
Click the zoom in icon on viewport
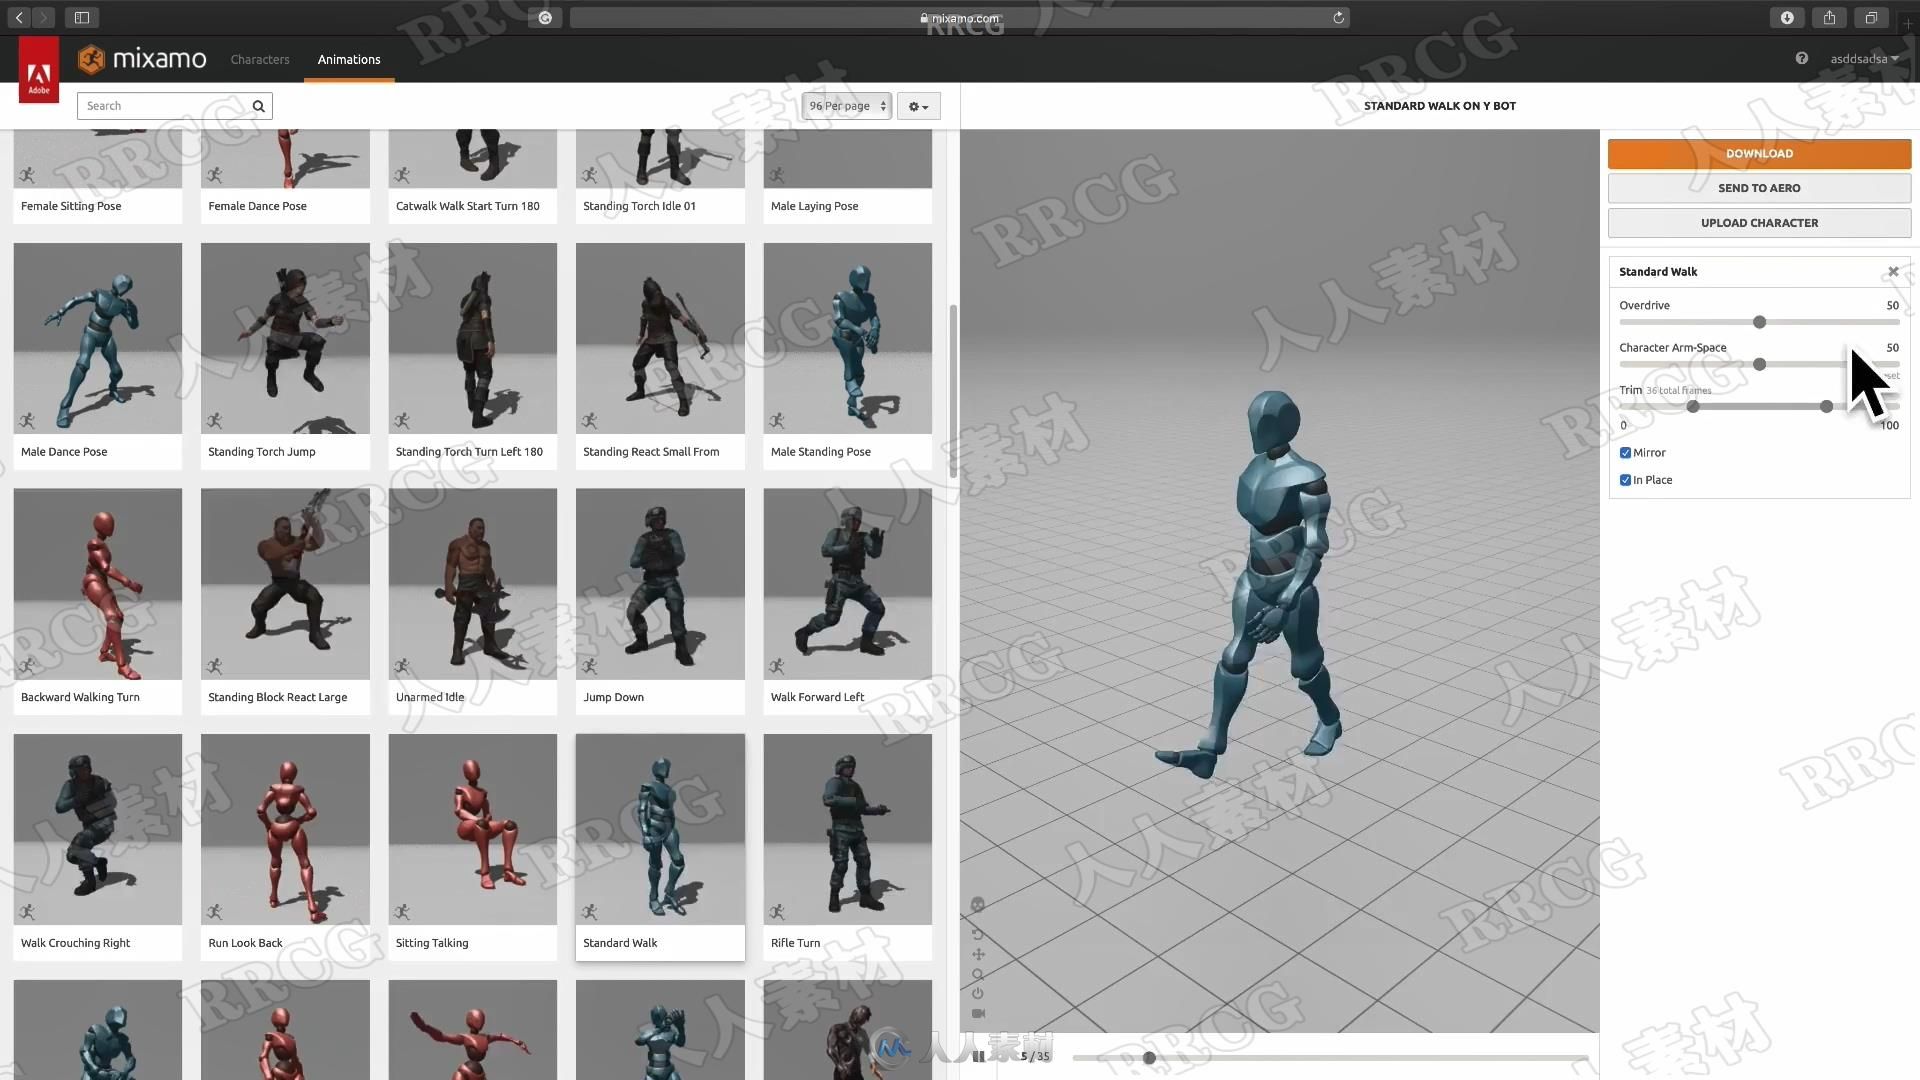978,973
